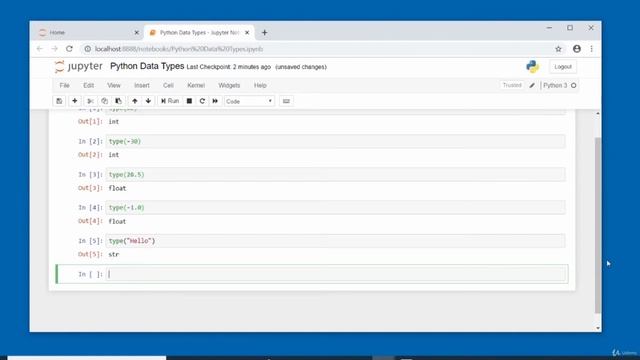Click the Jupyter logo
The image size is (640, 360).
(78, 67)
